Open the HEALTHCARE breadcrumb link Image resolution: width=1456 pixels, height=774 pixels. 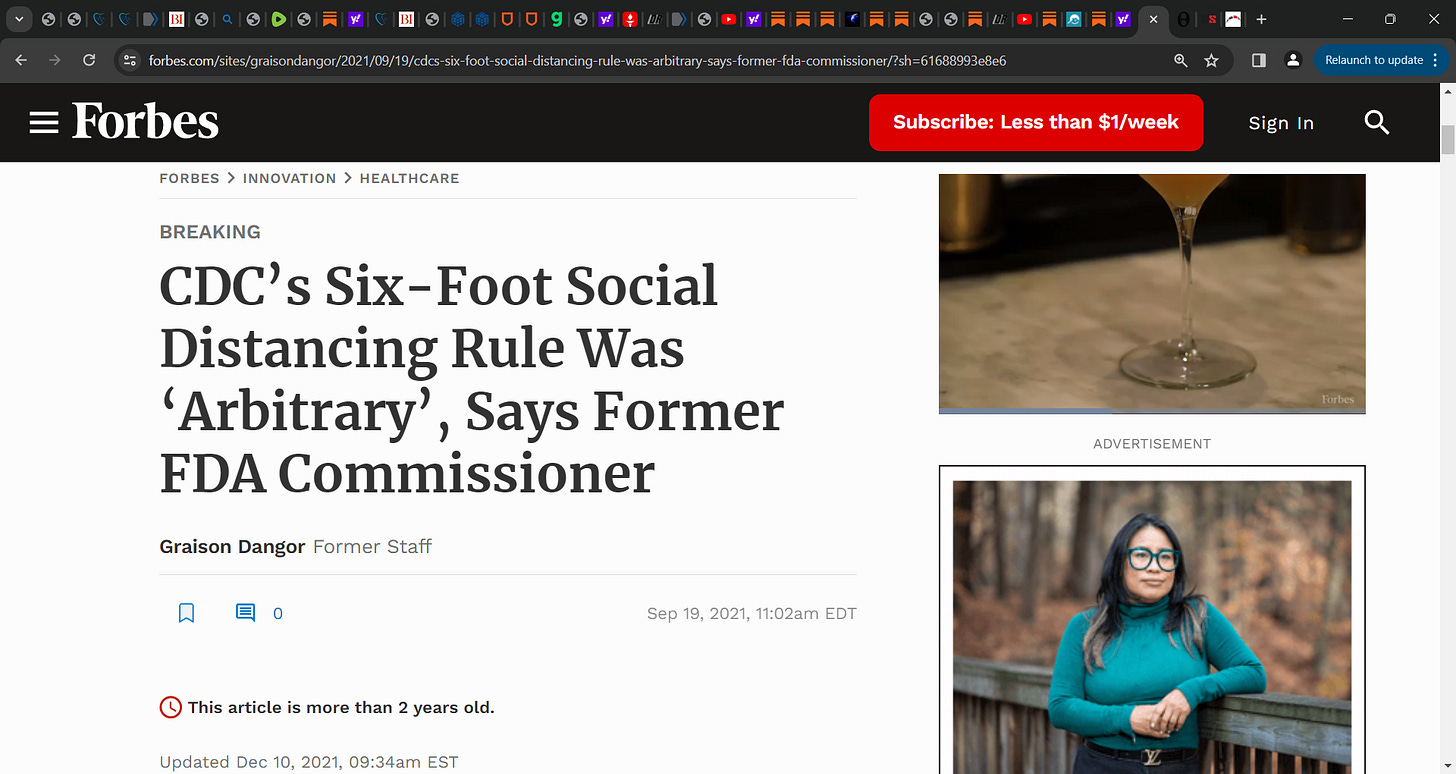pyautogui.click(x=409, y=178)
